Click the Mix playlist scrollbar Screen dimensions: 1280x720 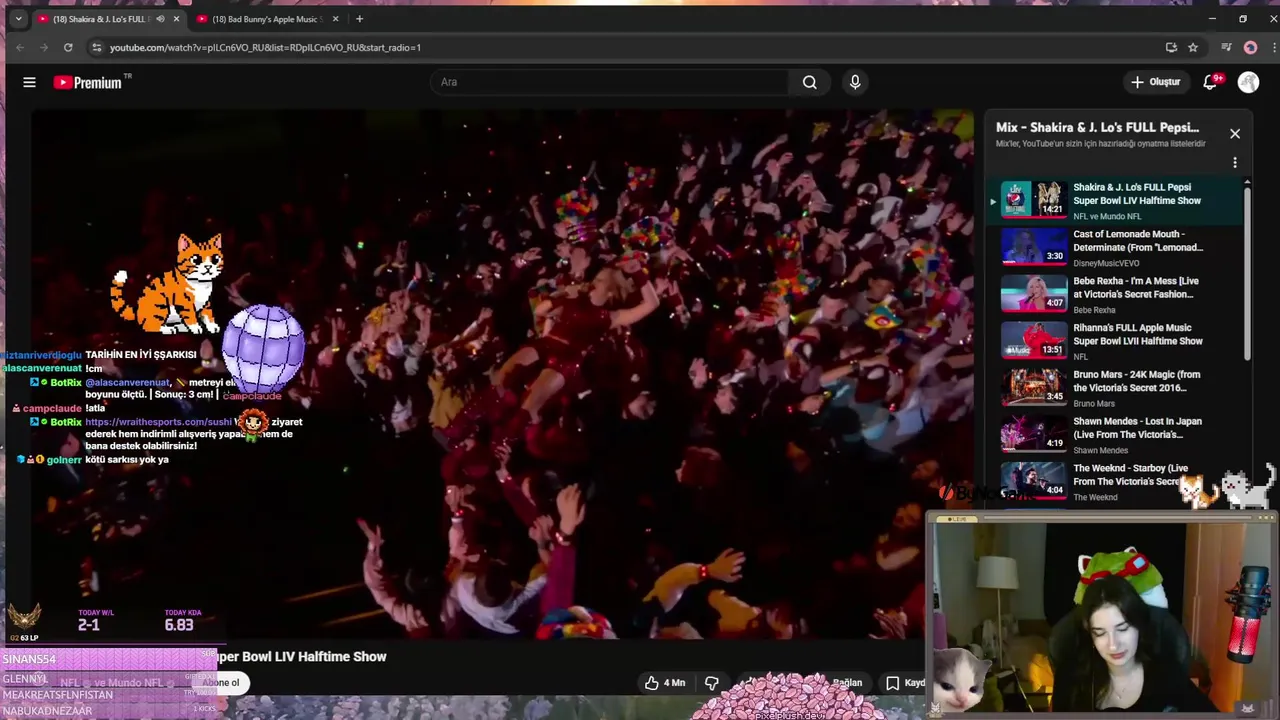(1247, 272)
